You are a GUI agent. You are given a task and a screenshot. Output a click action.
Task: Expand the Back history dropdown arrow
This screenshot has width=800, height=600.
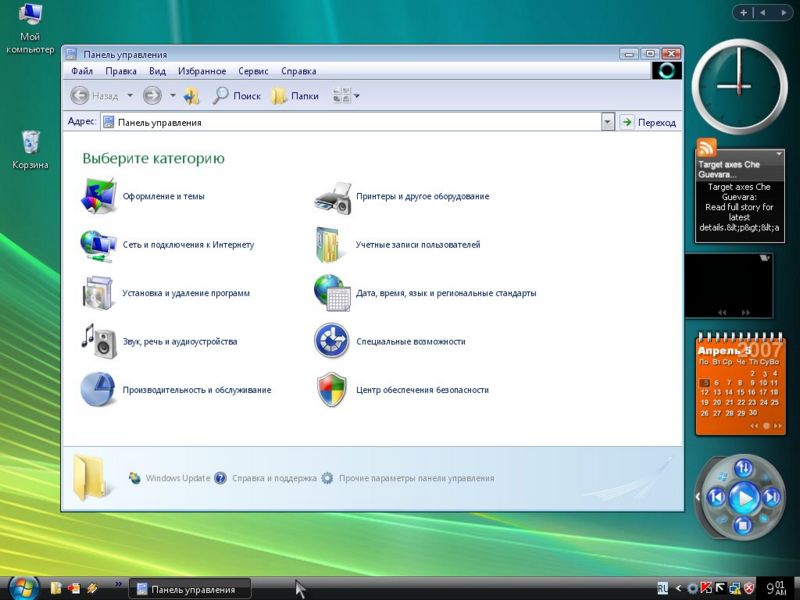pos(130,95)
